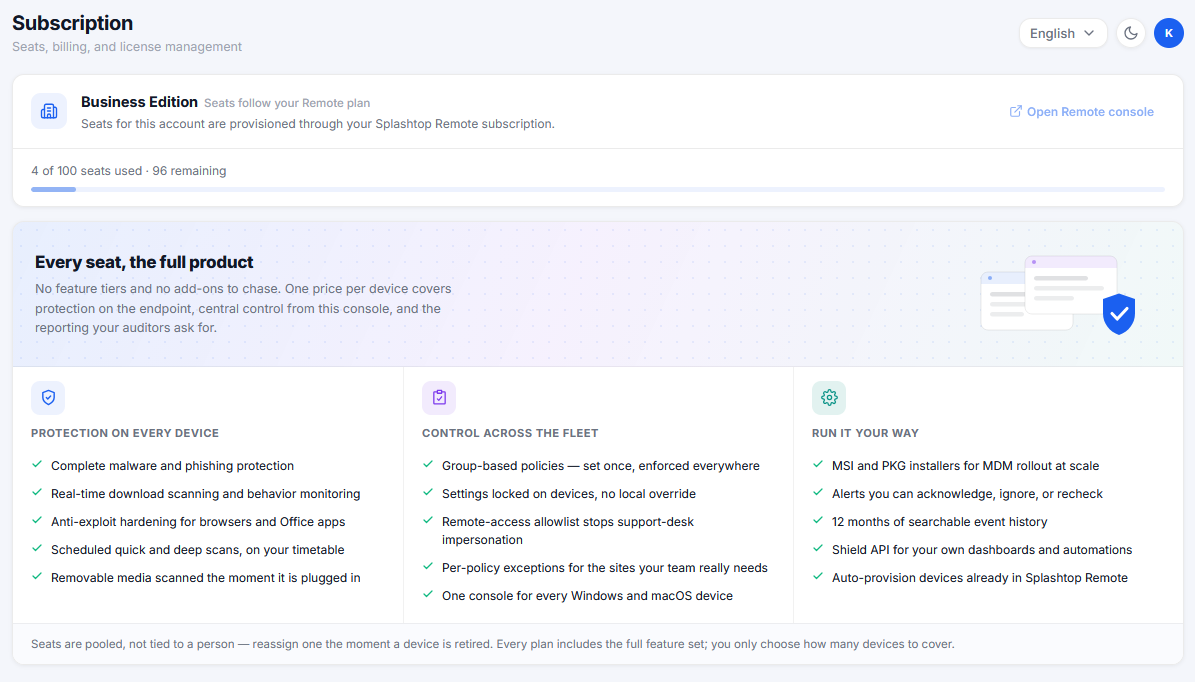Click the clipboard icon above Control Across the Fleet
The height and width of the screenshot is (682, 1195).
click(439, 398)
